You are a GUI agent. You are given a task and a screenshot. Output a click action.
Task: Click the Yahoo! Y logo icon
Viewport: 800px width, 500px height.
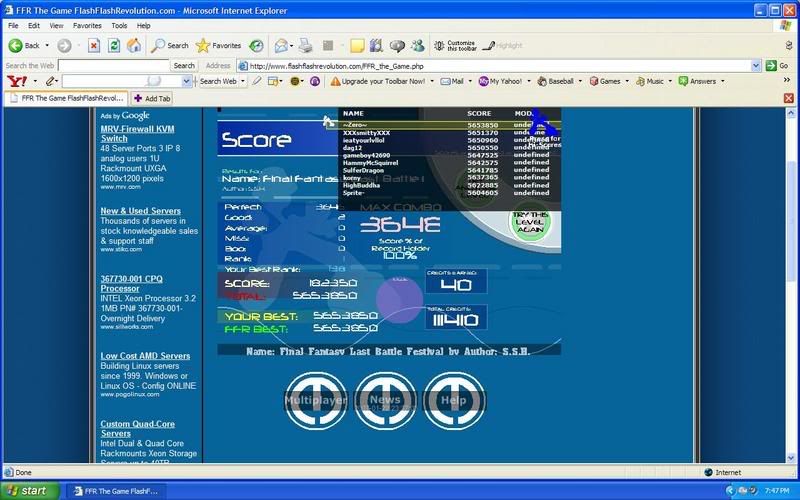tap(15, 81)
